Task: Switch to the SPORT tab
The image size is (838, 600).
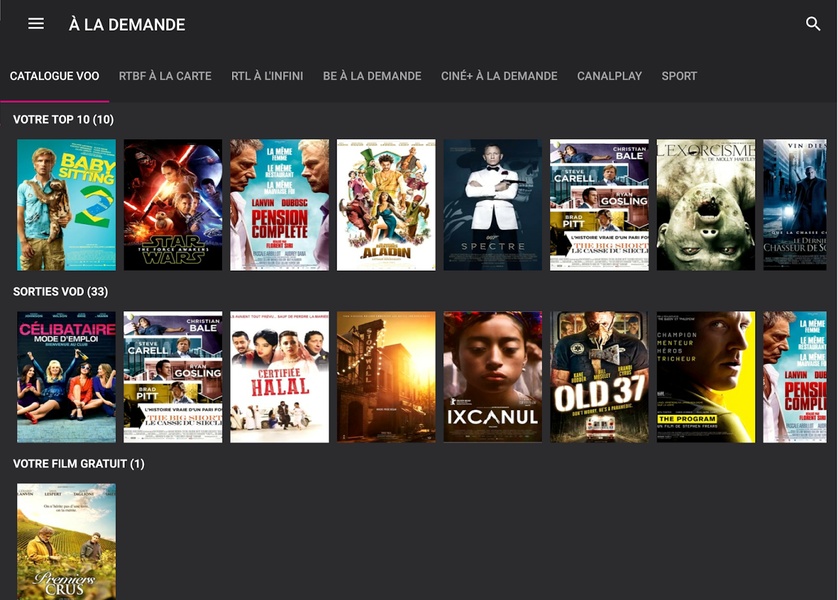Action: (x=679, y=76)
